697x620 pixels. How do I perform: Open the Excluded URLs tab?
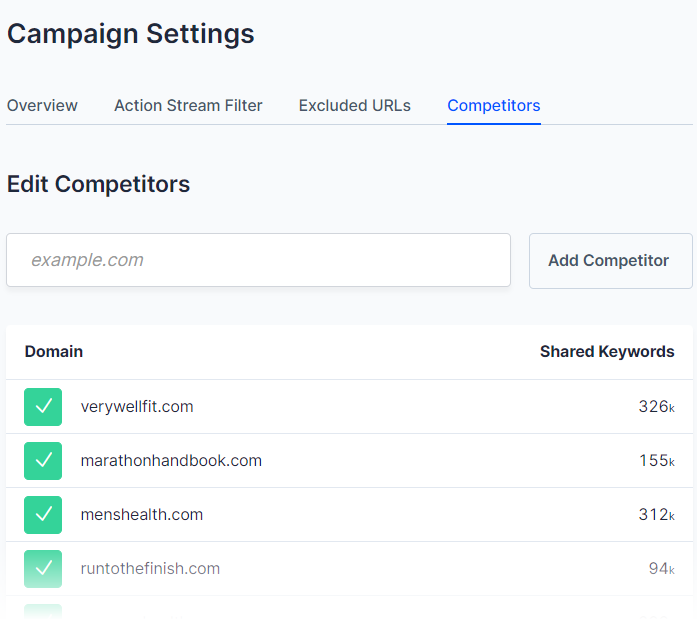pyautogui.click(x=355, y=106)
